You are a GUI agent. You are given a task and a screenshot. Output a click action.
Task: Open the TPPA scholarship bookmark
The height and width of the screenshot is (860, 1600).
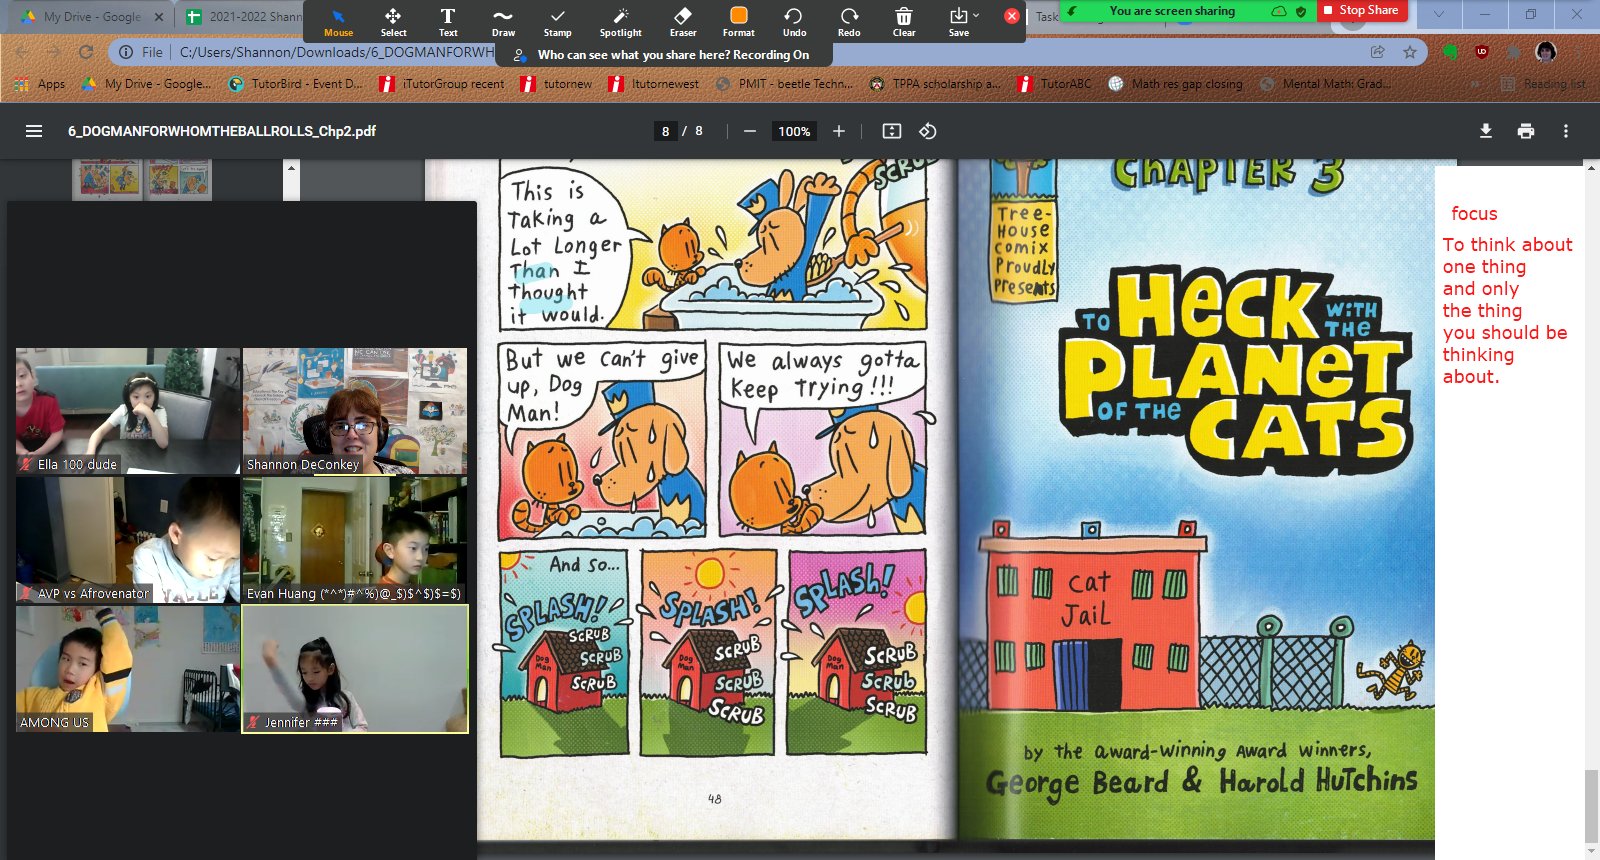pos(935,84)
